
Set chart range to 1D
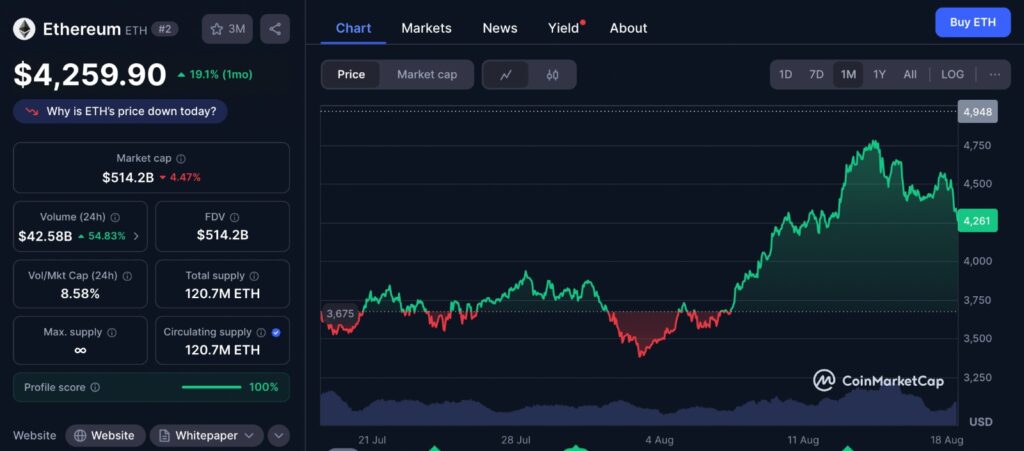[786, 74]
